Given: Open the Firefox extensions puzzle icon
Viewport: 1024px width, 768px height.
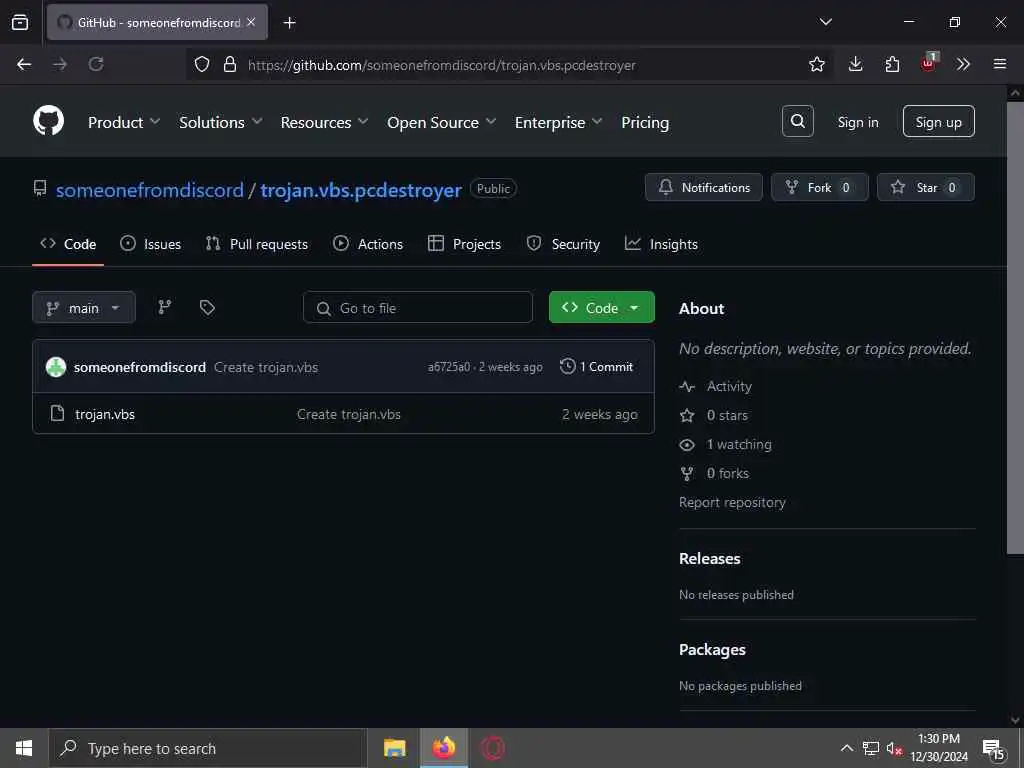Looking at the screenshot, I should 892,64.
